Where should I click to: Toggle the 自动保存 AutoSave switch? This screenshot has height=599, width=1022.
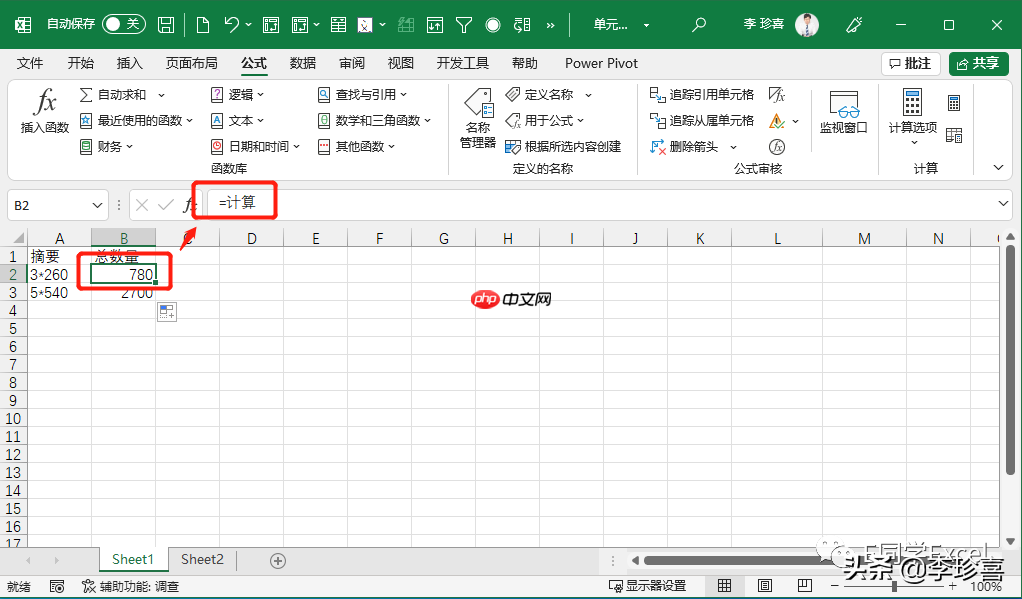[124, 24]
